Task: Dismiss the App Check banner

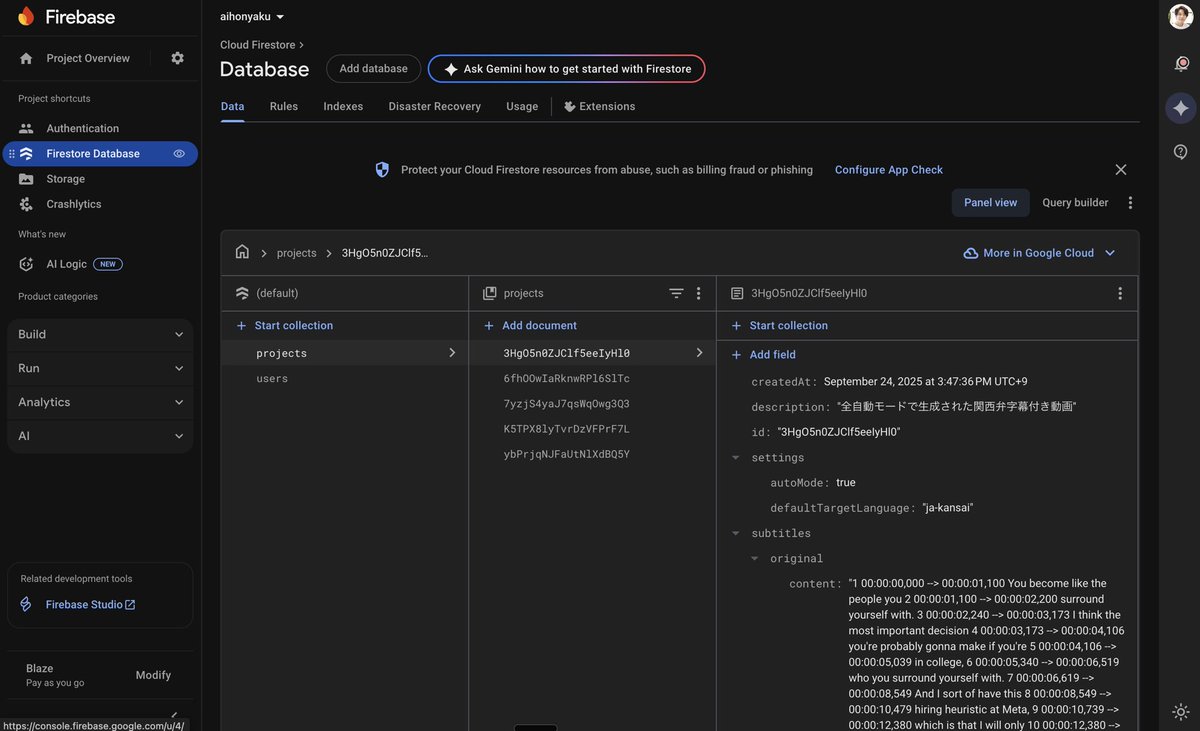Action: pyautogui.click(x=1121, y=170)
